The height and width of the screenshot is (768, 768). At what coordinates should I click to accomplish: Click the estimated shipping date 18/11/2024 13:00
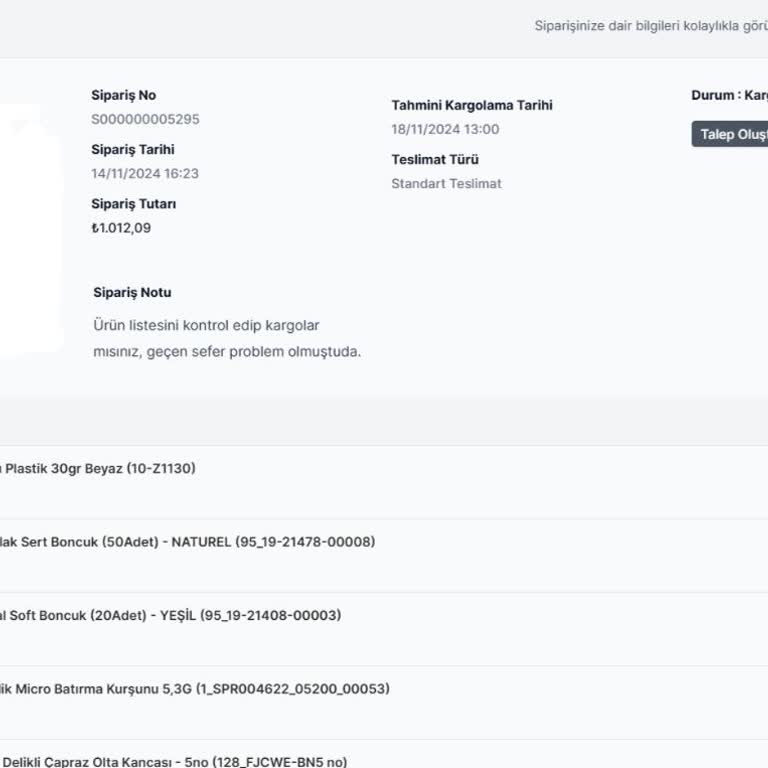tap(445, 129)
